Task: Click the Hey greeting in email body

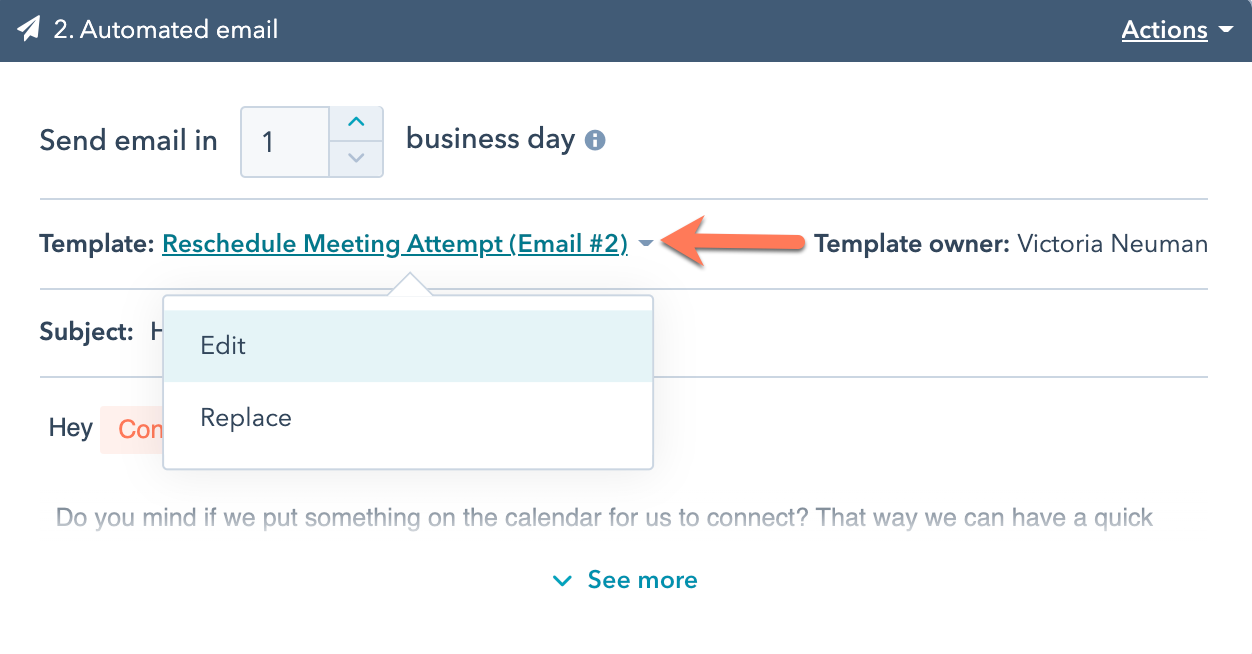Action: tap(71, 429)
